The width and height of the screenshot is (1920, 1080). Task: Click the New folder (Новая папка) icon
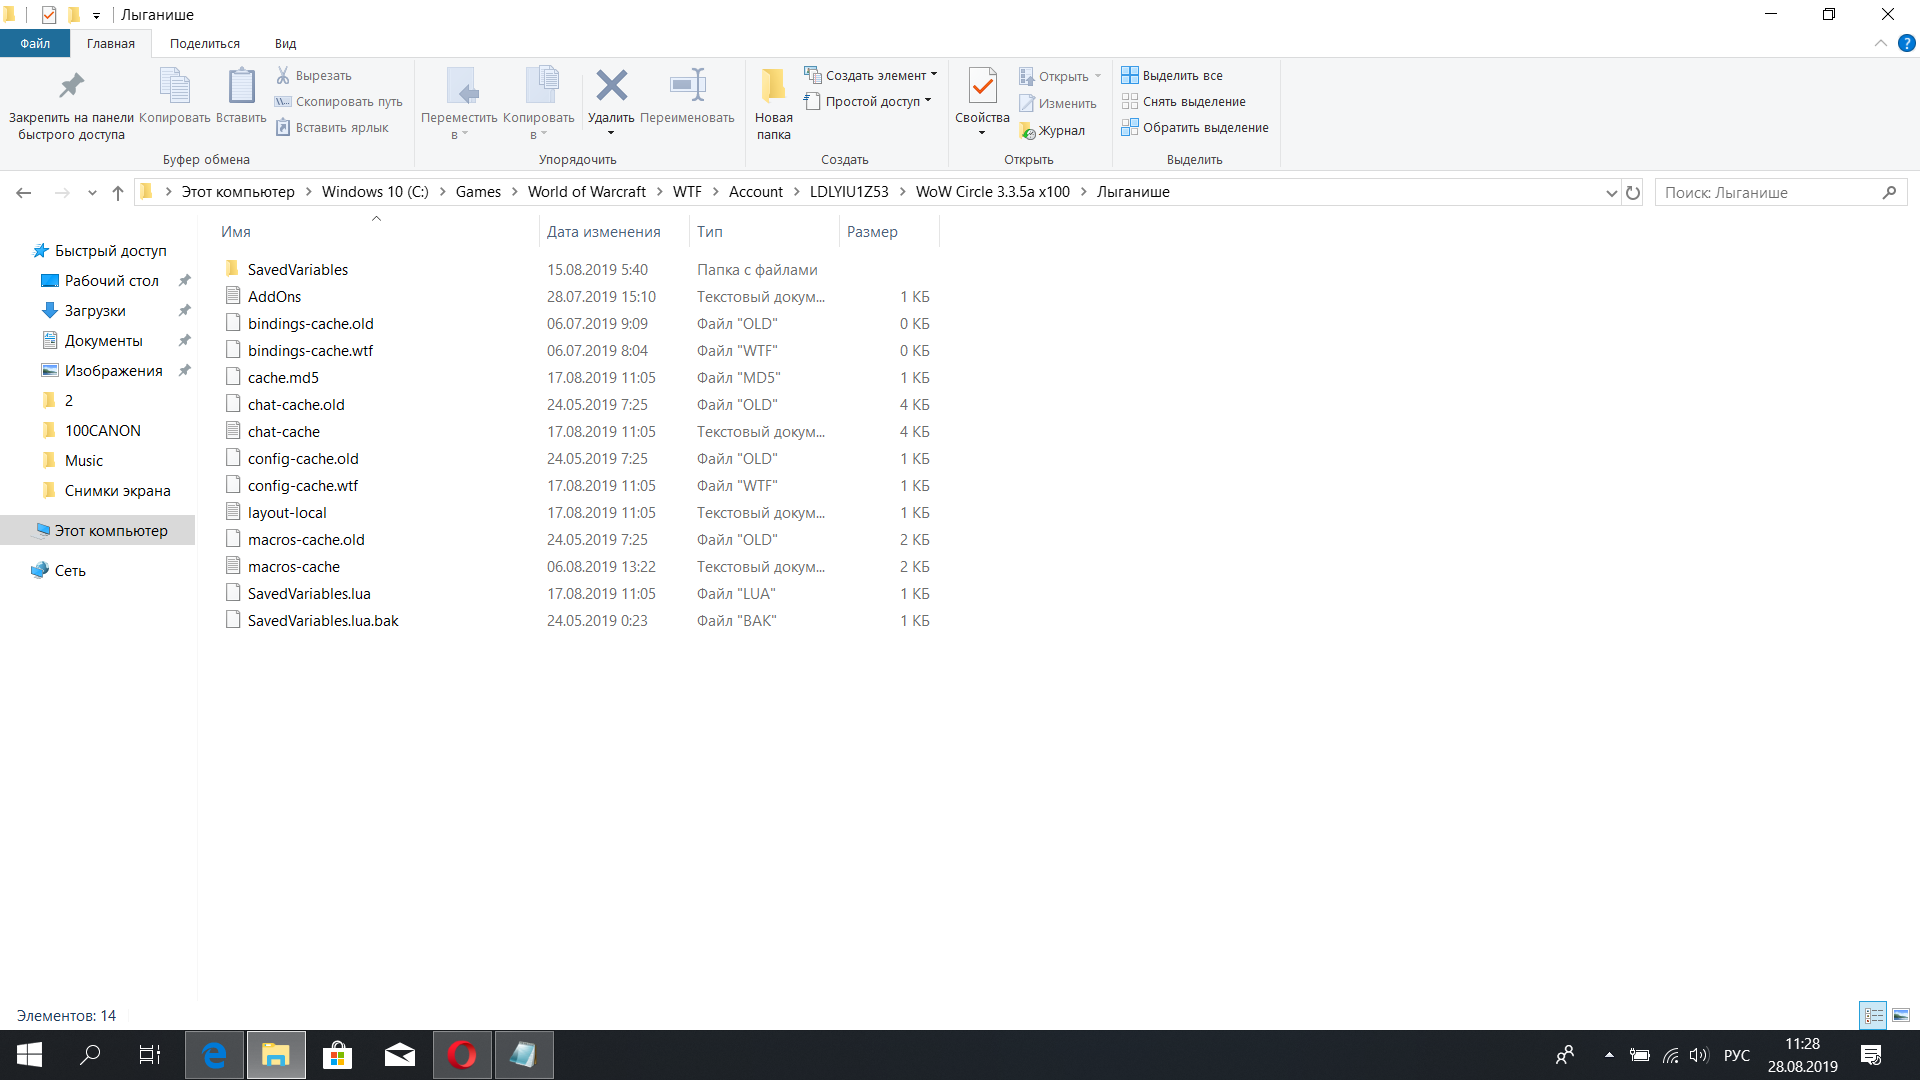[773, 87]
